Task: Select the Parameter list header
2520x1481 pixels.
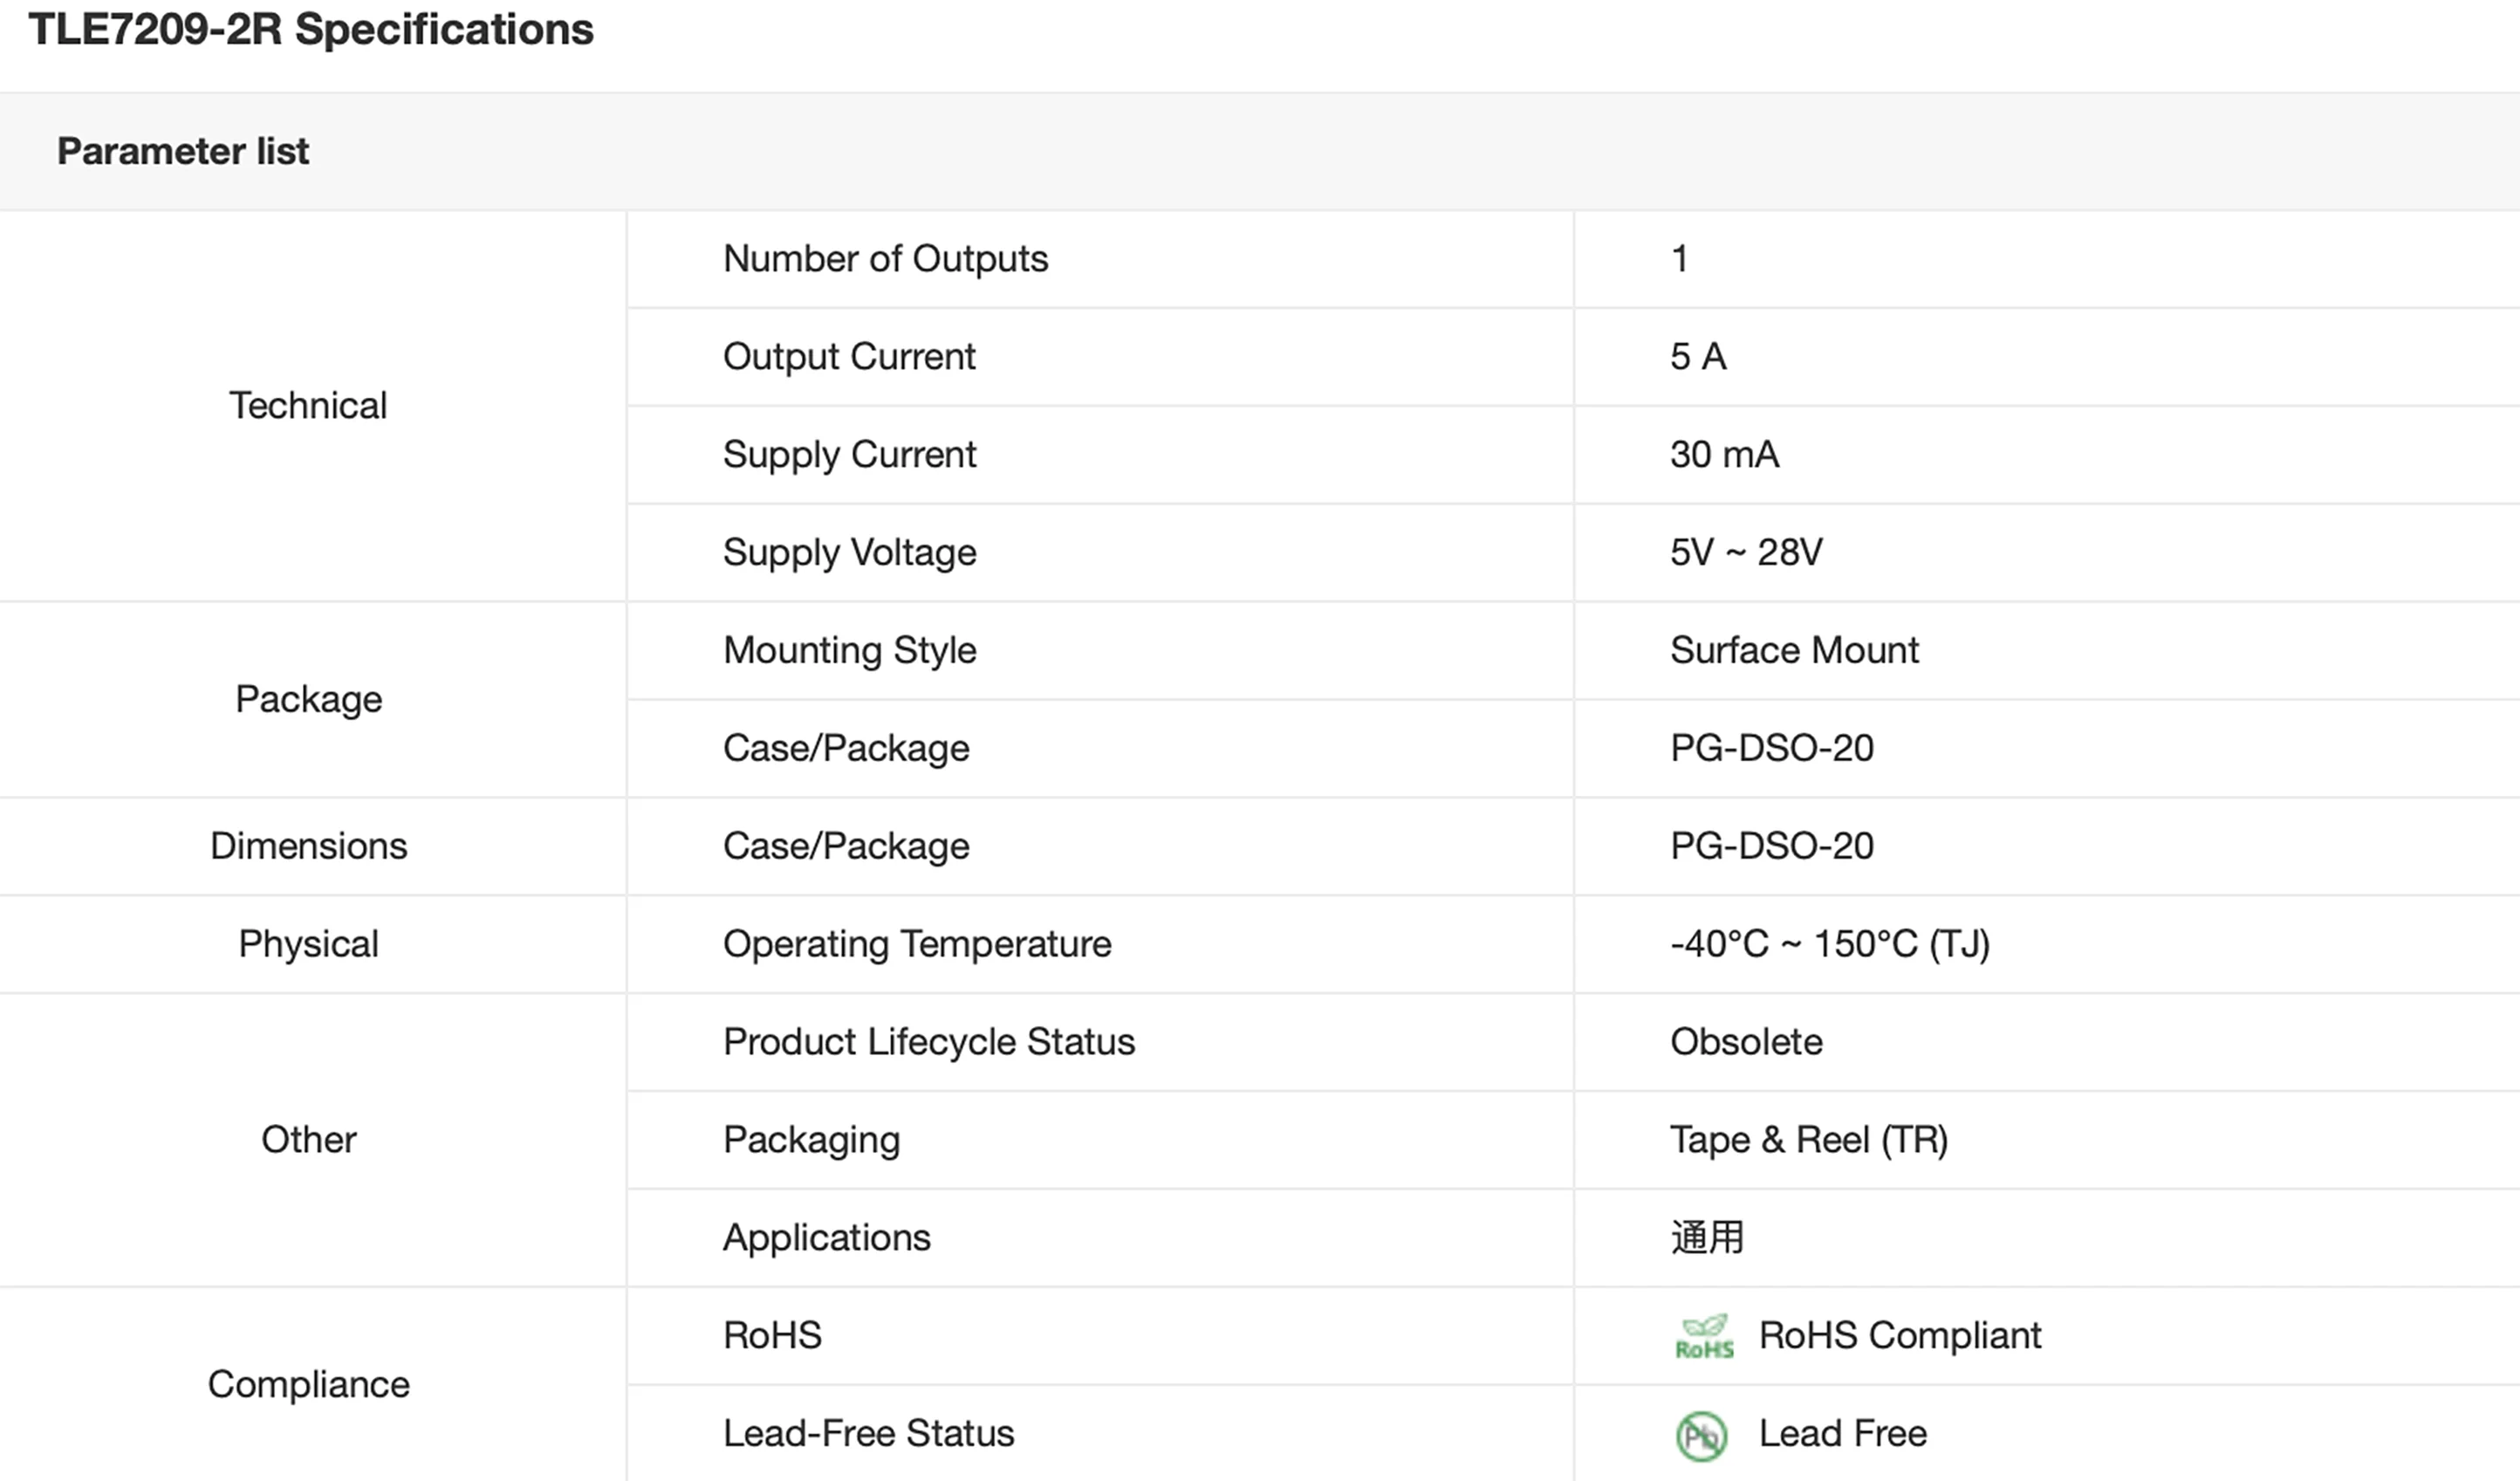Action: (x=183, y=152)
